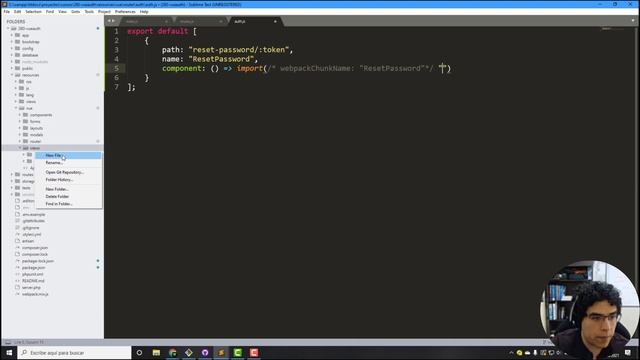Select the config folder icon
Image resolution: width=640 pixels, height=360 pixels.
[18, 48]
